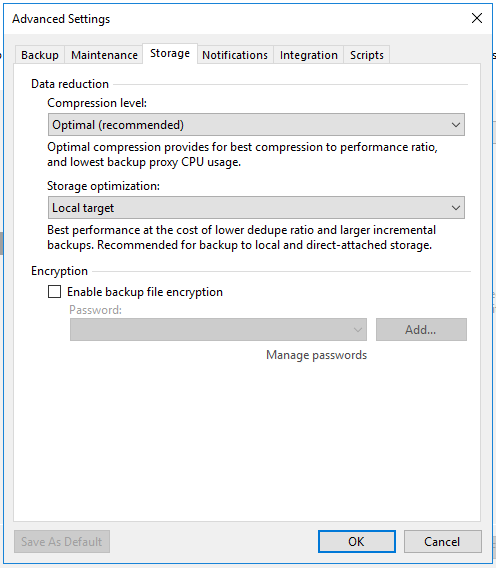The width and height of the screenshot is (496, 568).
Task: Click the 'Enable backup file encryption' label text
Action: (145, 292)
